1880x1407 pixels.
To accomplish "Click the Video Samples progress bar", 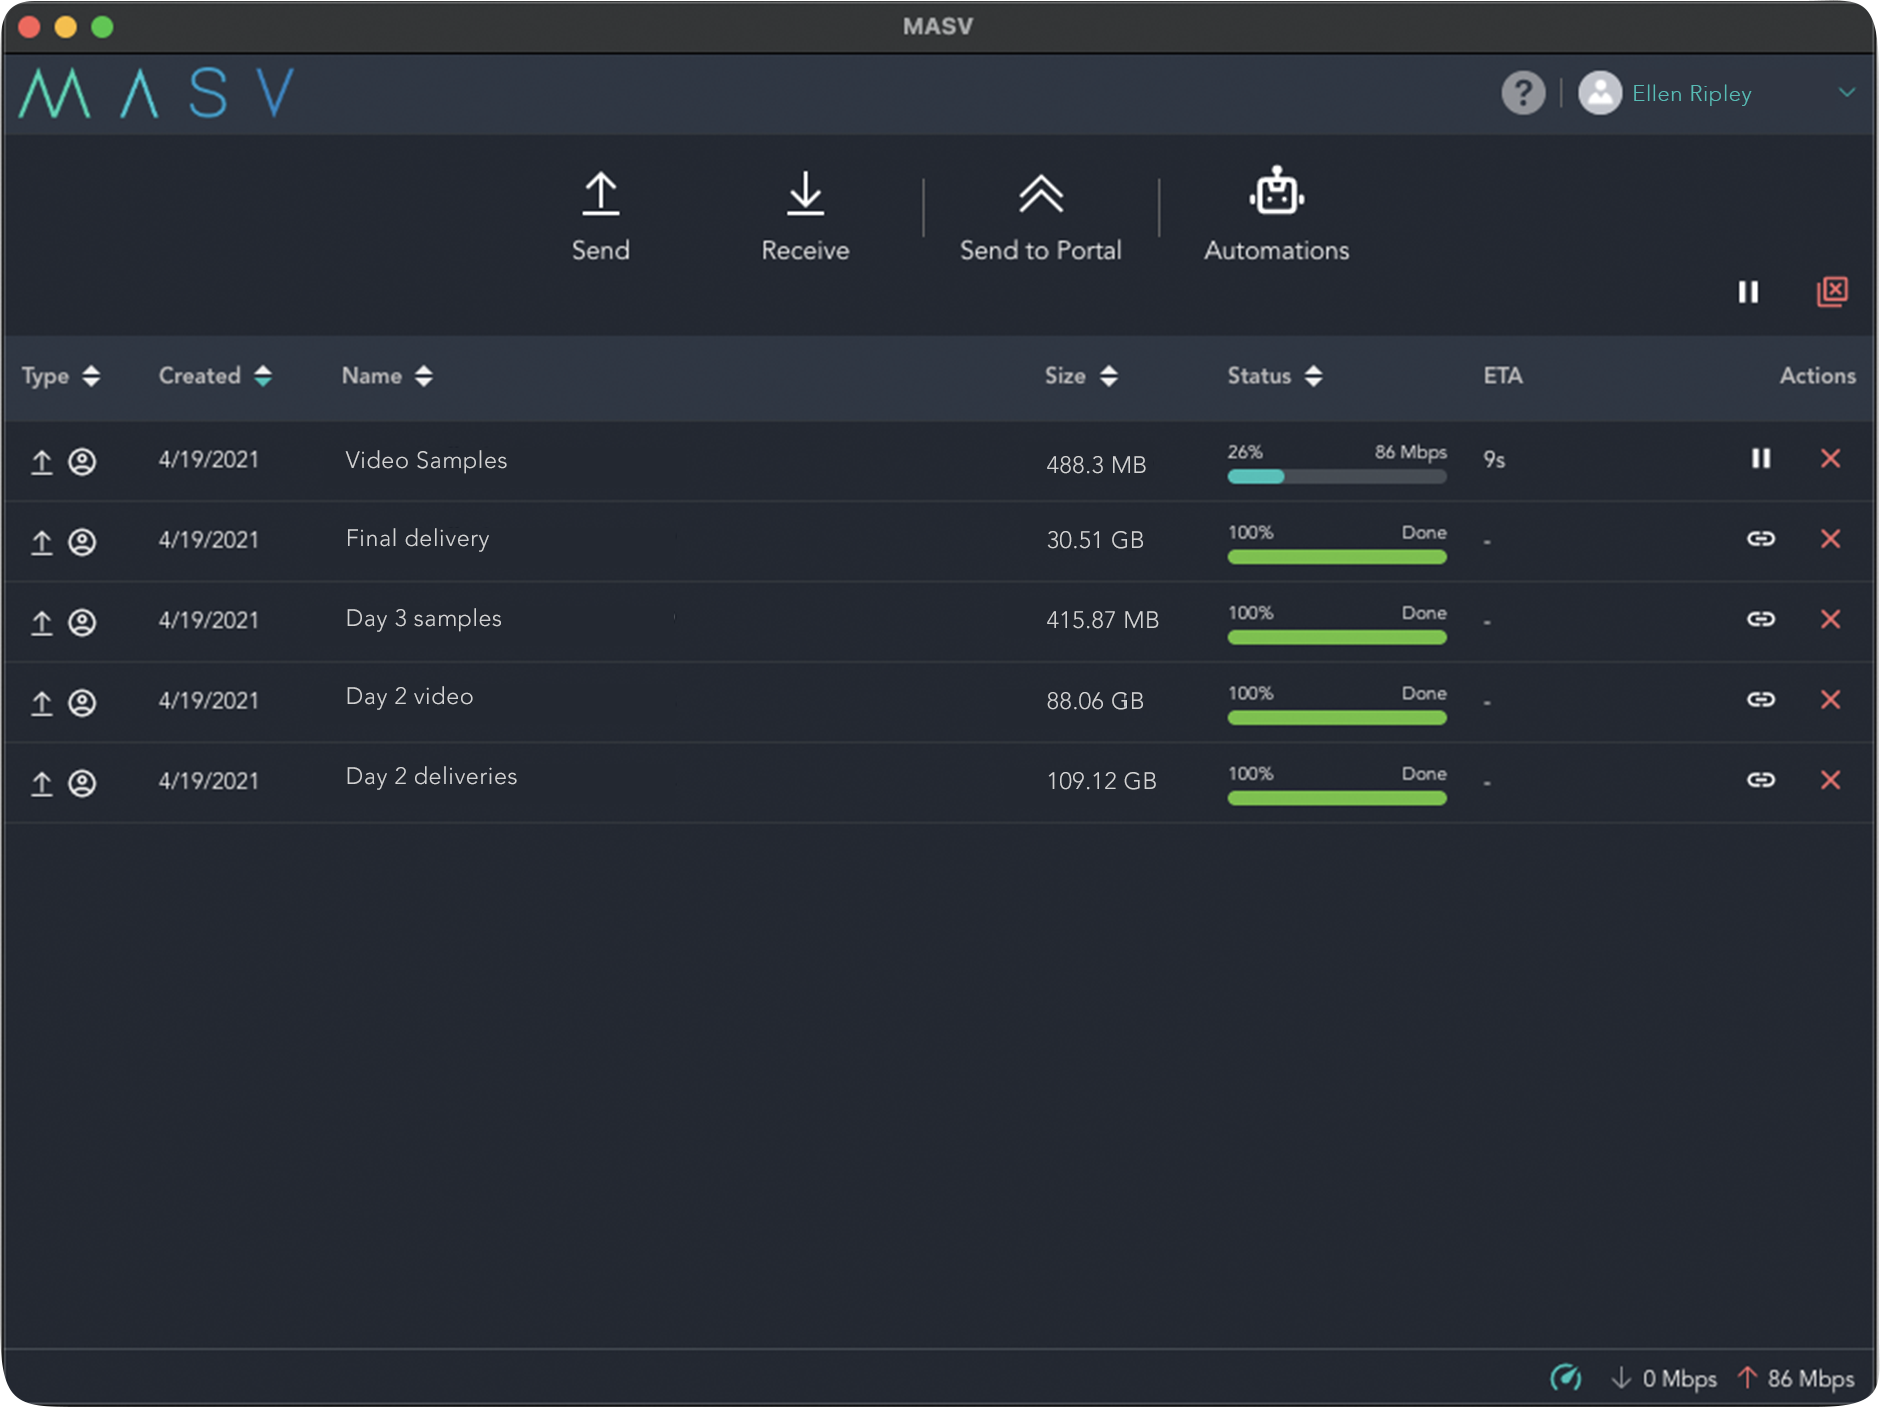I will coord(1336,477).
